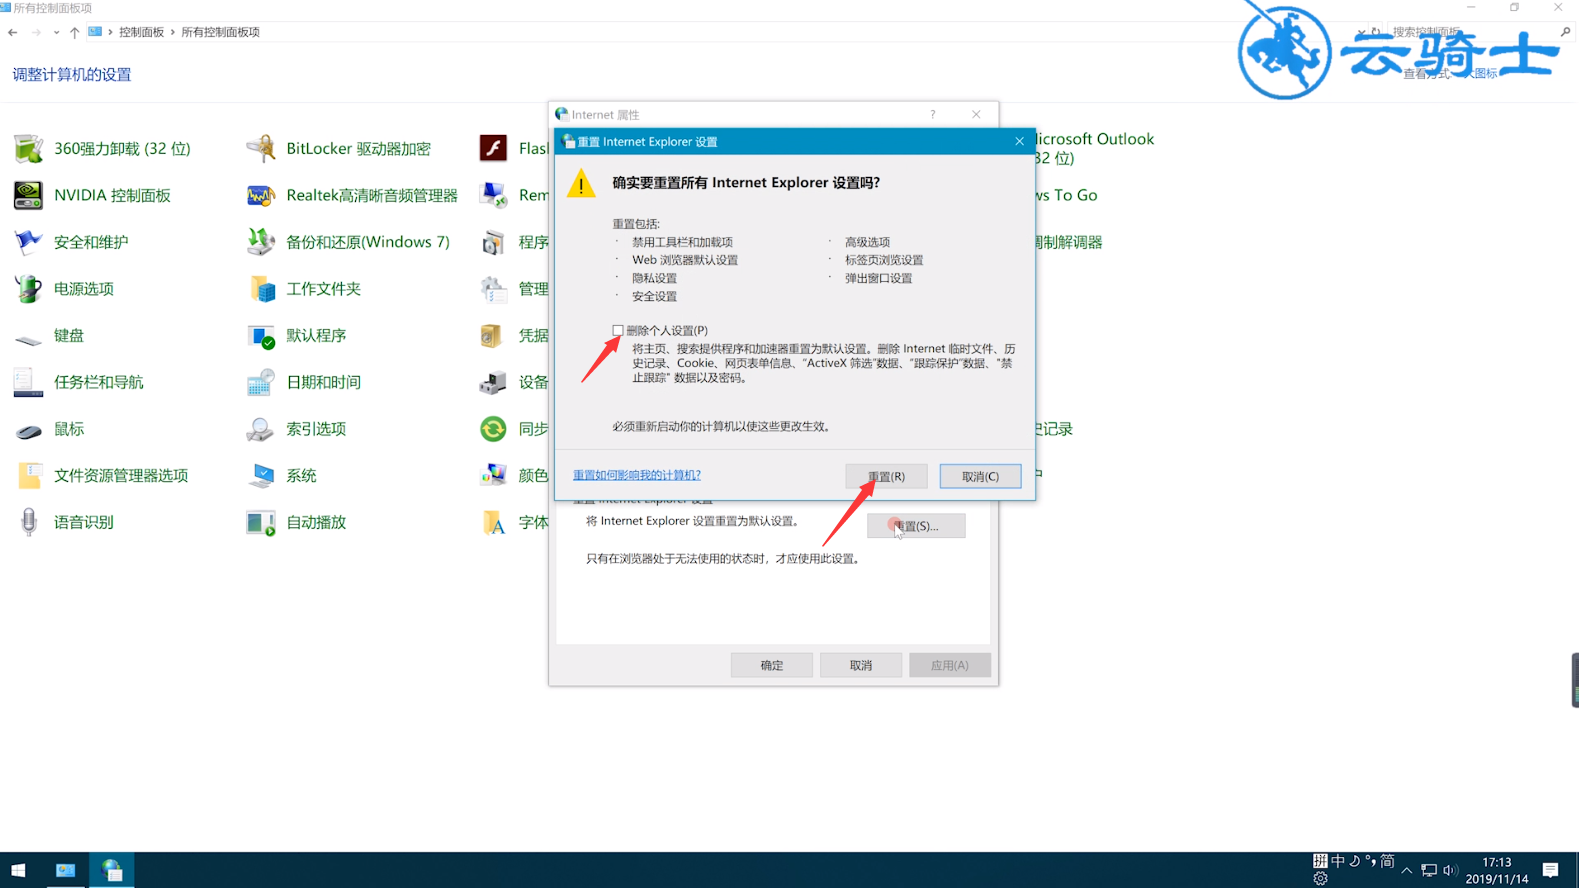Click the 取消(C) button
The image size is (1579, 888).
(x=980, y=476)
